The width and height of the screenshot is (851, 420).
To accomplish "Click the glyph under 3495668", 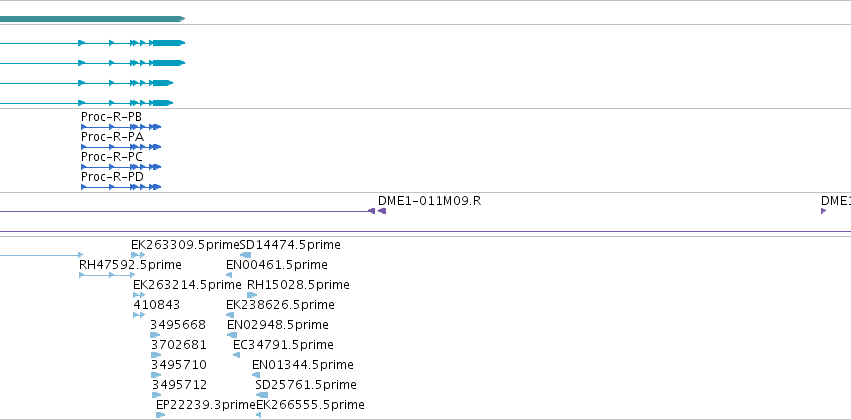I will [155, 335].
